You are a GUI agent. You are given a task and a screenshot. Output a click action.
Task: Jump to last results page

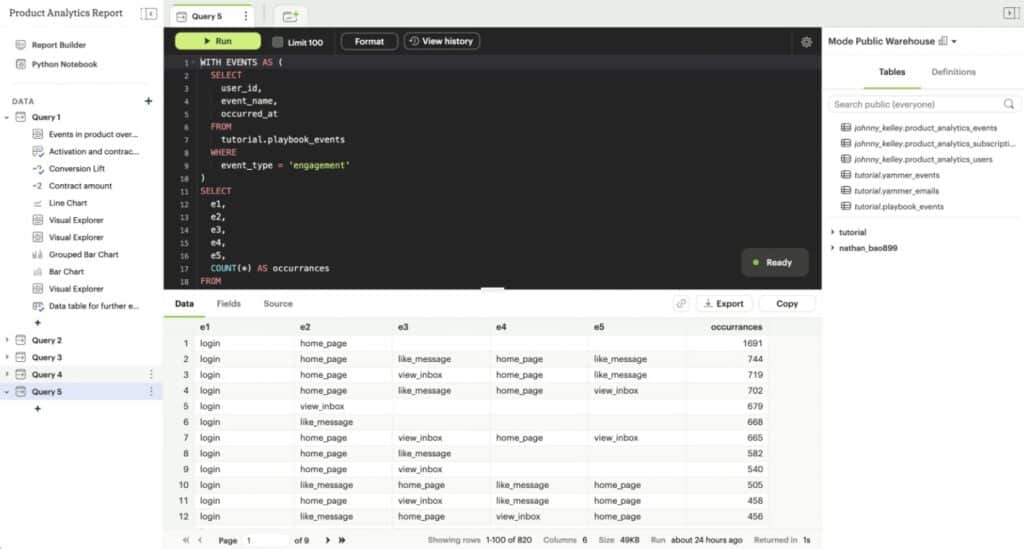click(342, 541)
